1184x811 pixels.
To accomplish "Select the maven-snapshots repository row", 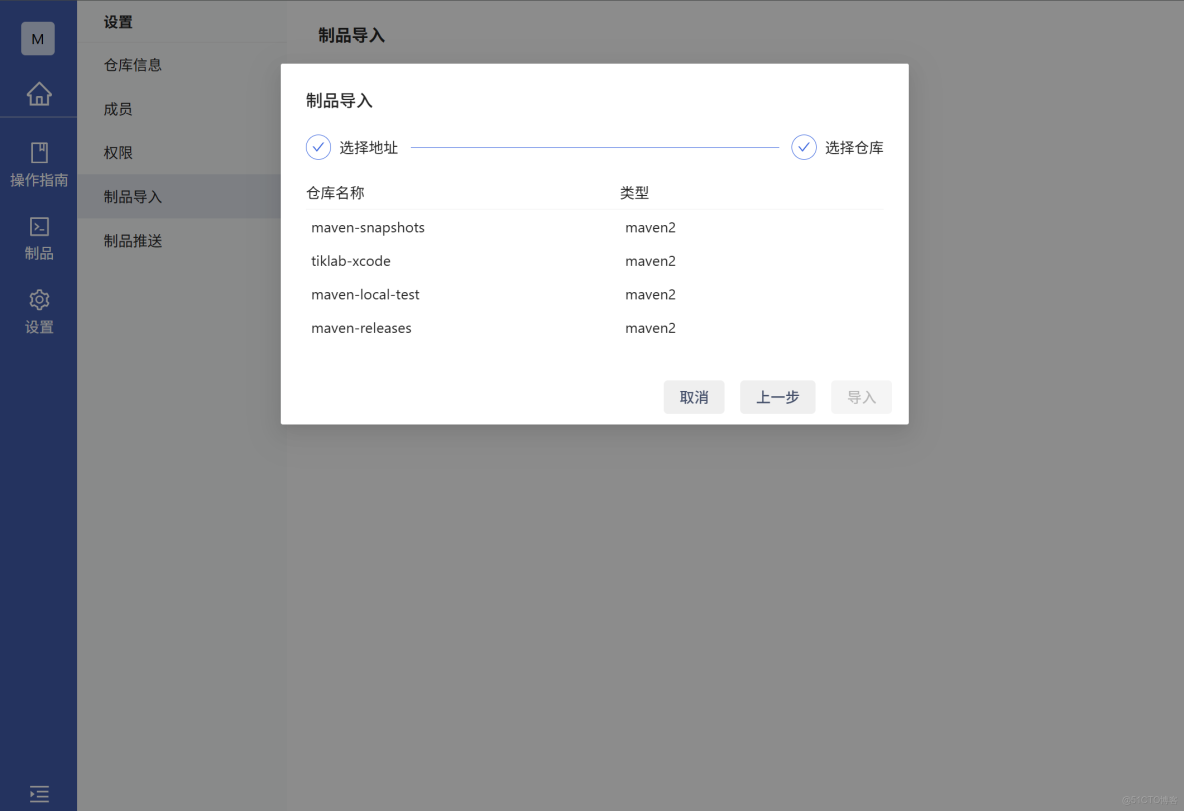I will tap(368, 227).
